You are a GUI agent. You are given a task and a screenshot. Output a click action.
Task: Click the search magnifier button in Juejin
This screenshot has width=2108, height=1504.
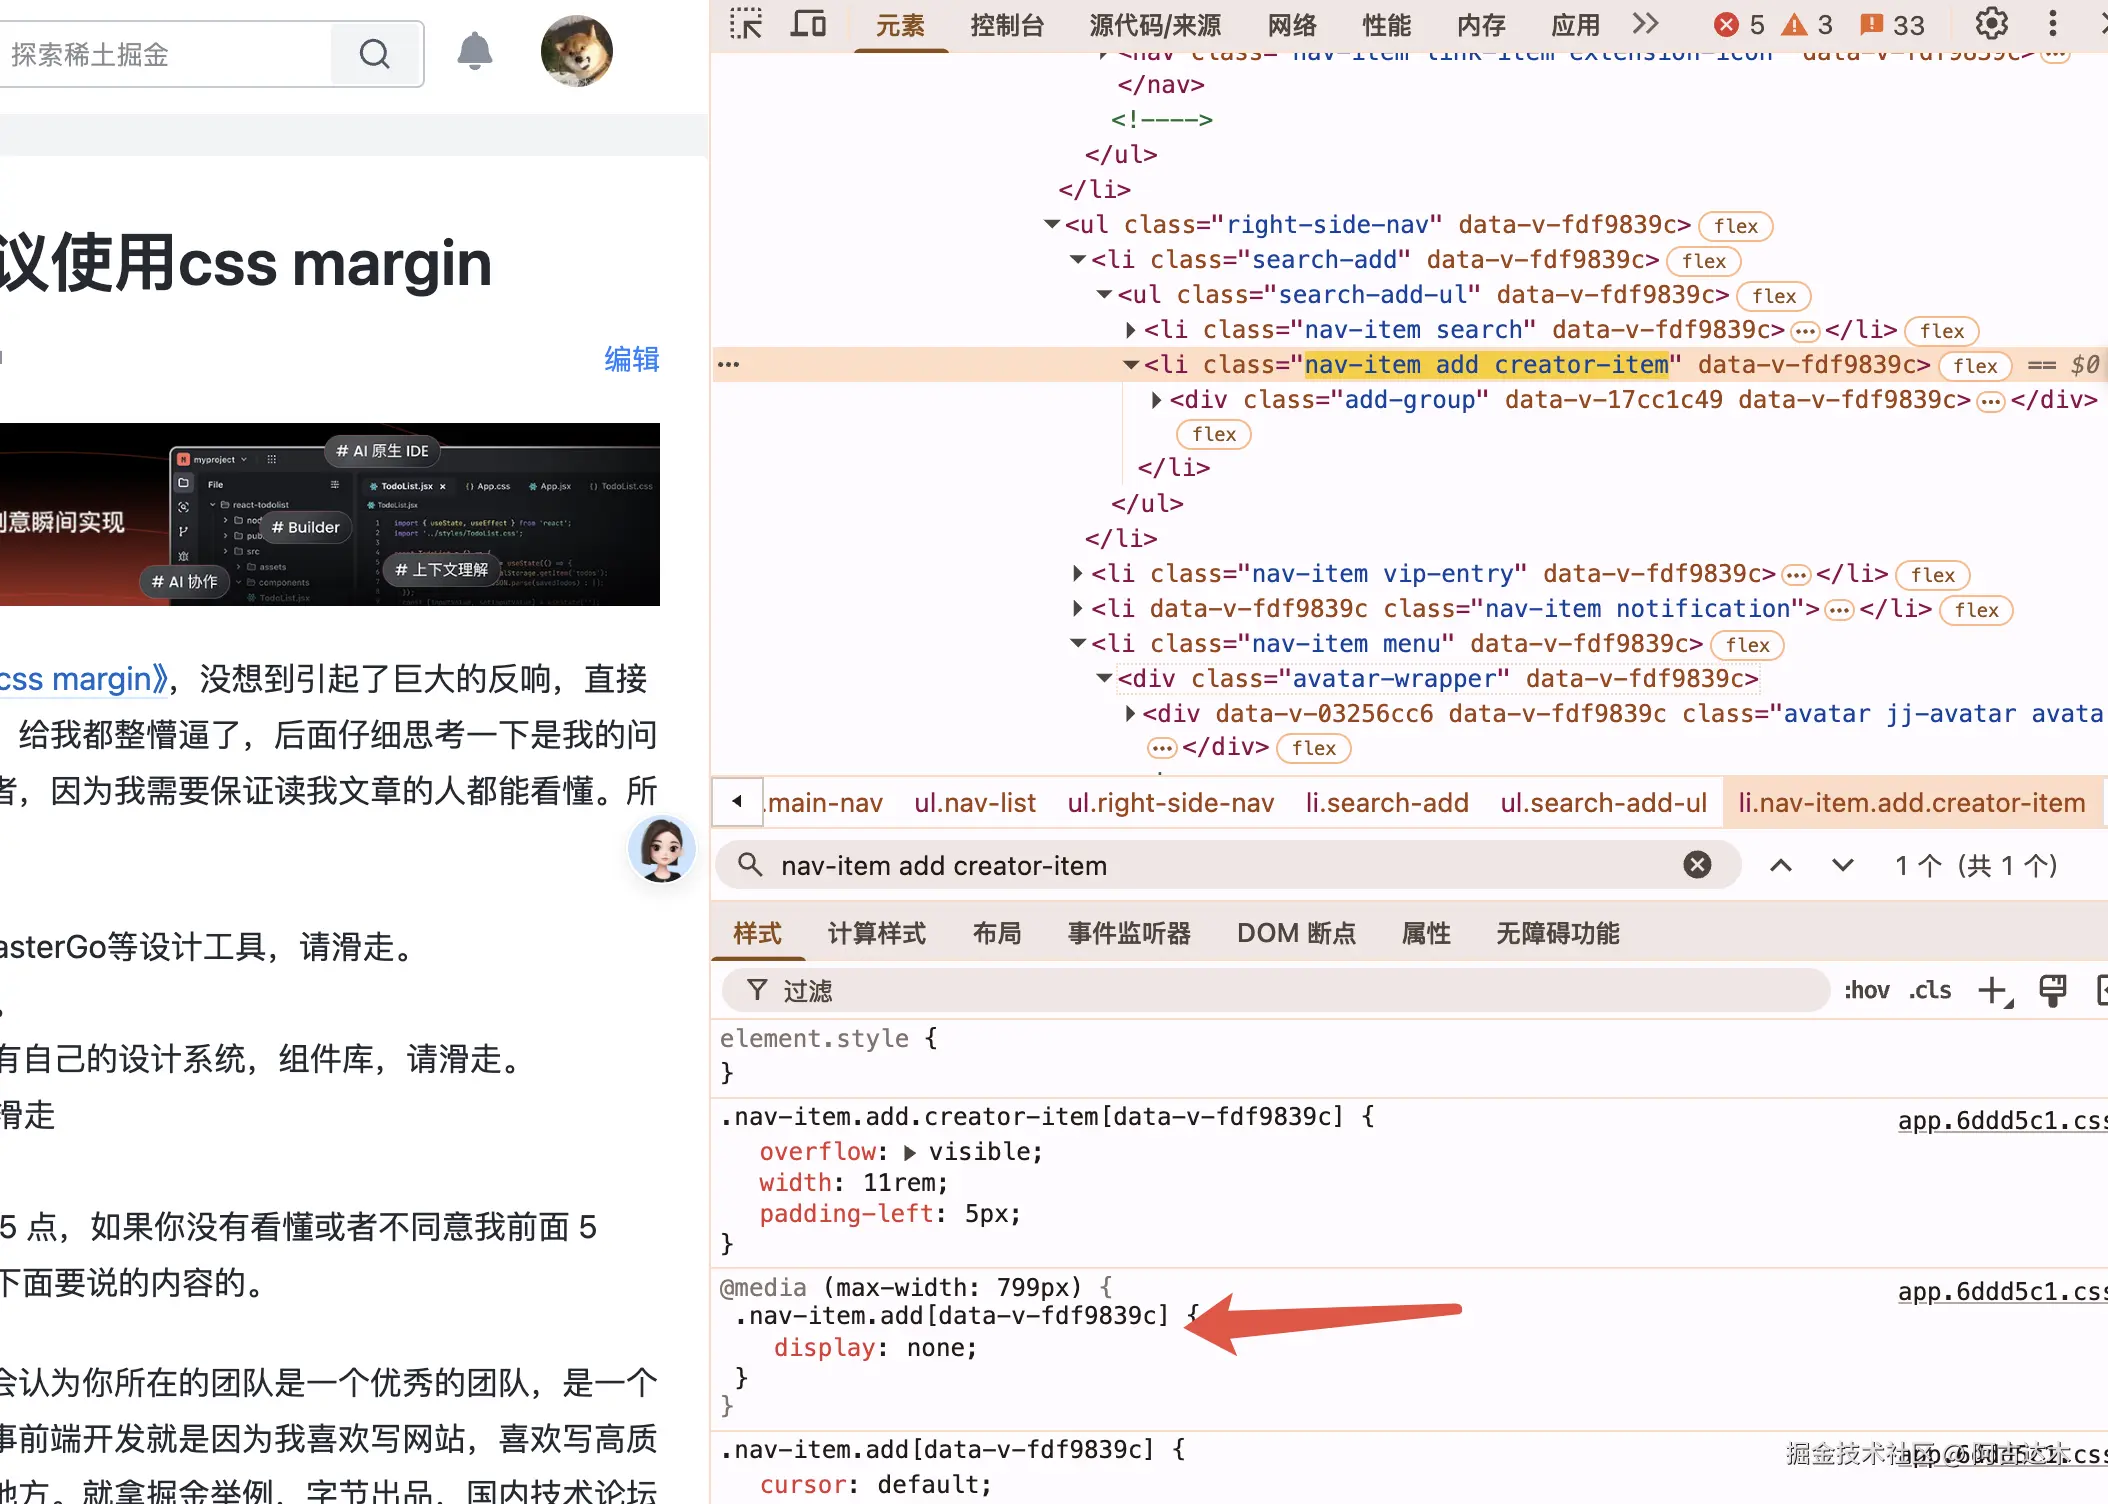pyautogui.click(x=375, y=54)
